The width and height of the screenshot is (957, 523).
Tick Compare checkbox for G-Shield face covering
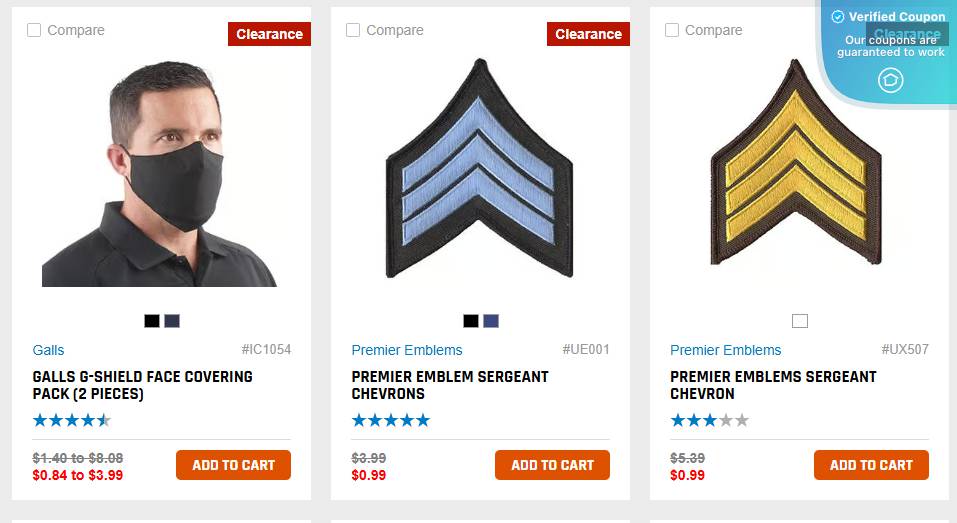(x=34, y=30)
